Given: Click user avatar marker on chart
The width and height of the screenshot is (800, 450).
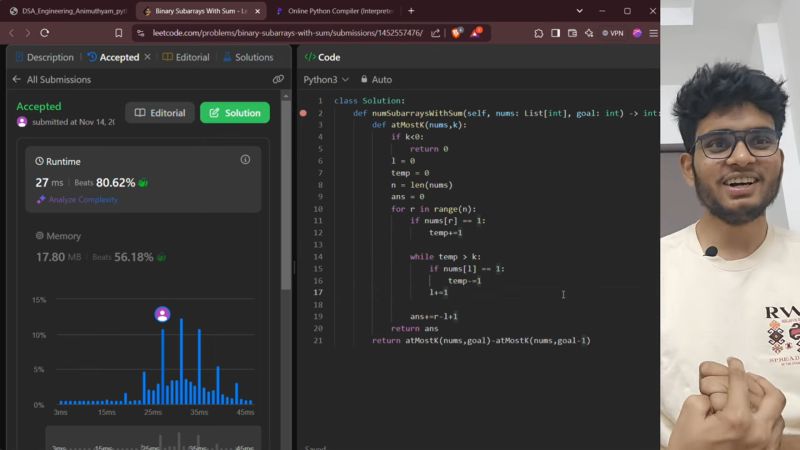Looking at the screenshot, I should (162, 314).
